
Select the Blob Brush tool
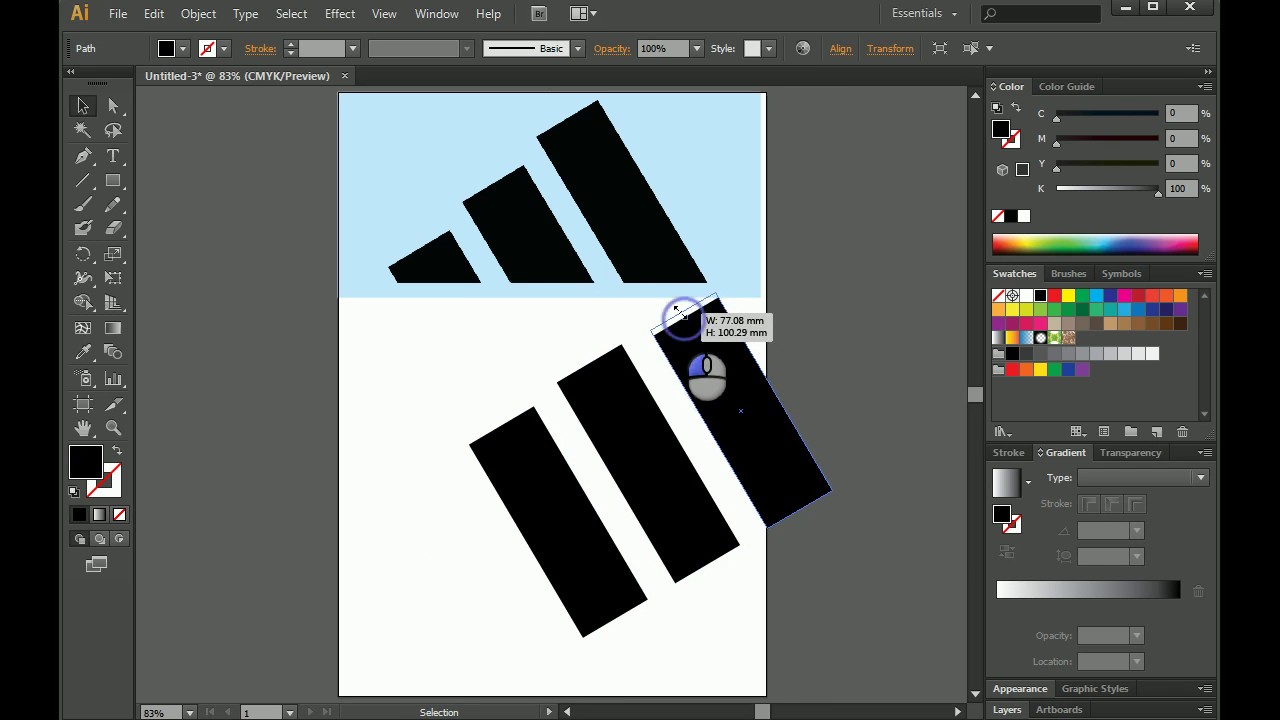(83, 229)
